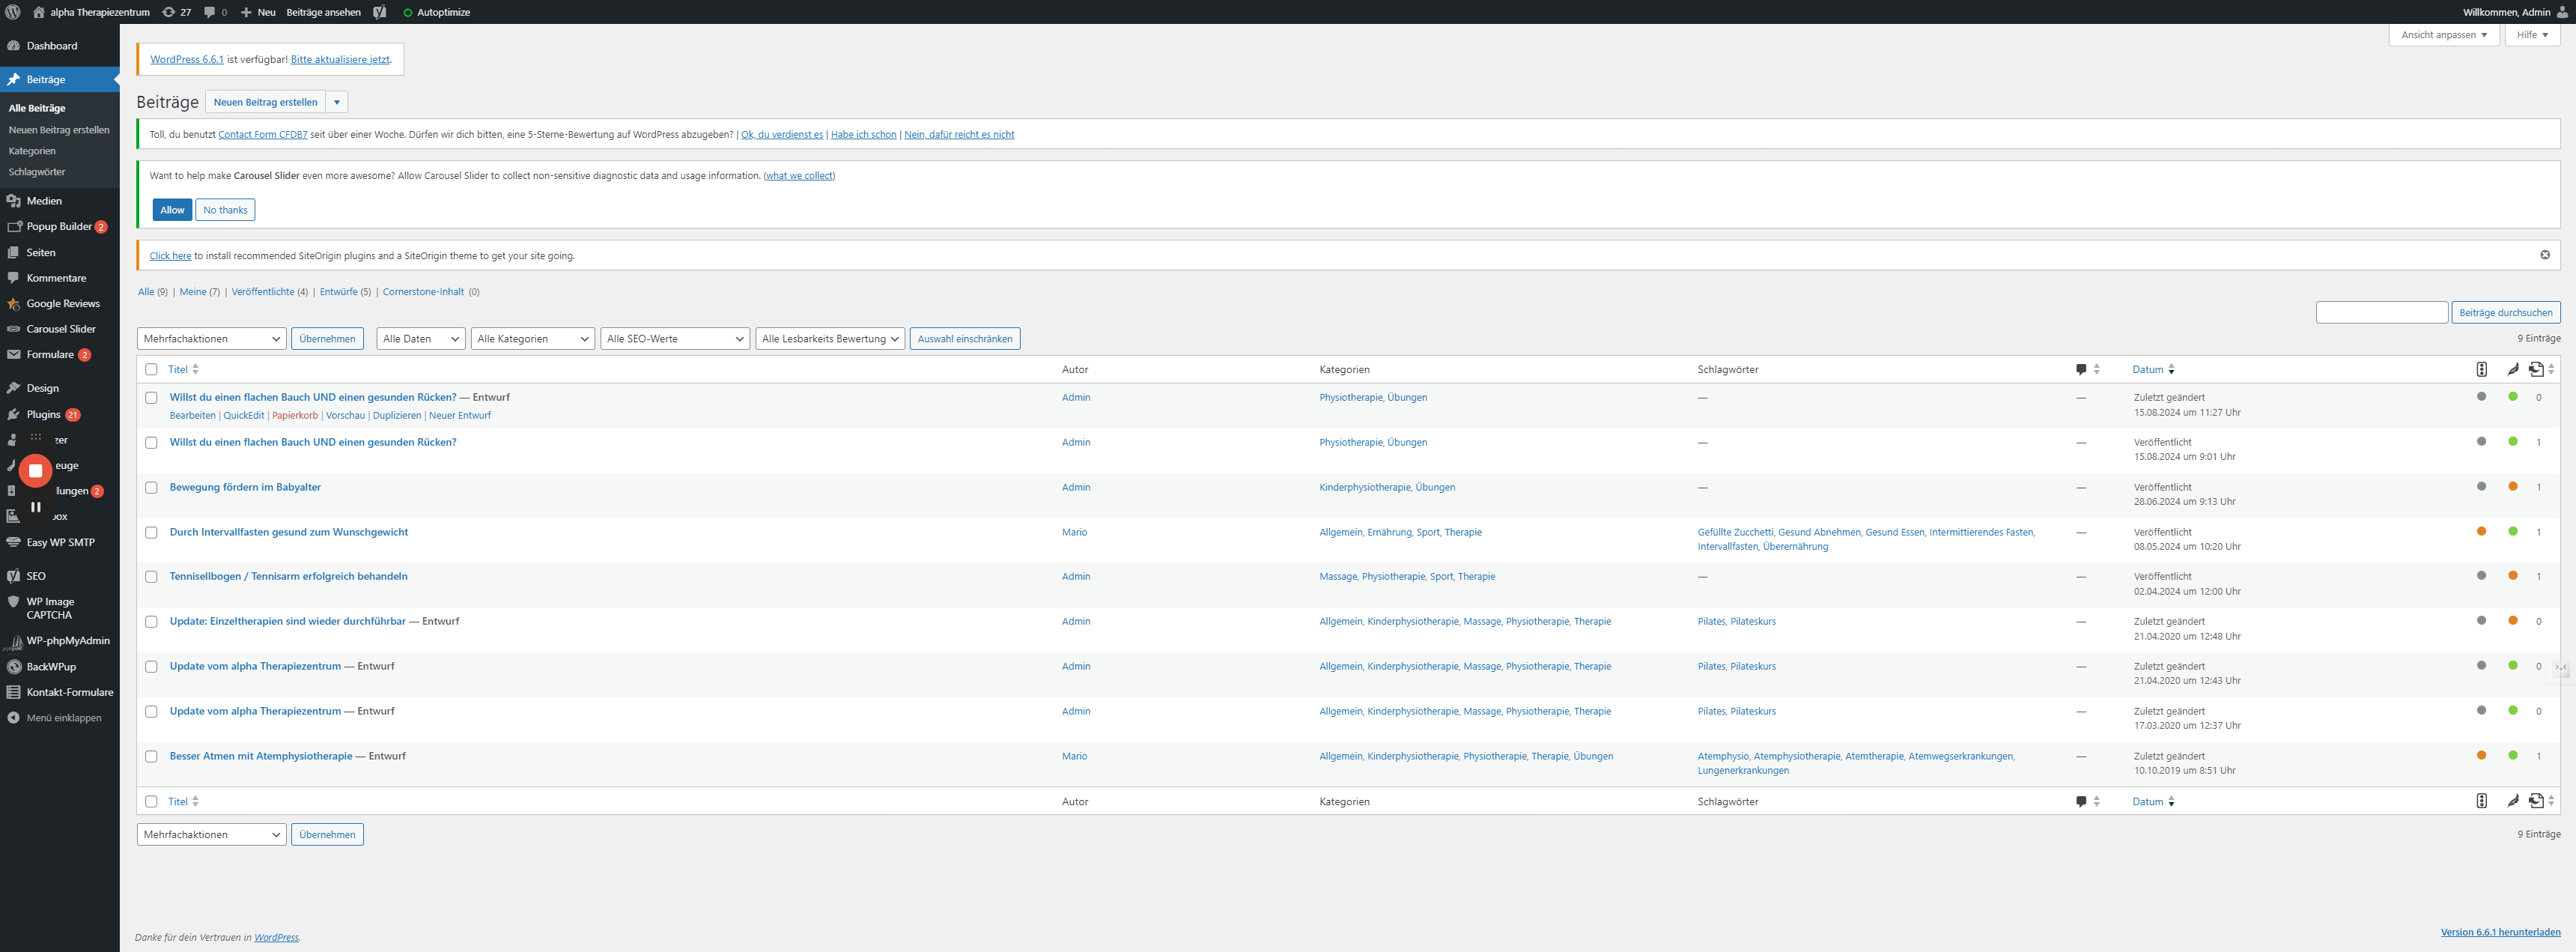
Task: Expand the Neuen Beitrag erstellen arrow
Action: [337, 102]
